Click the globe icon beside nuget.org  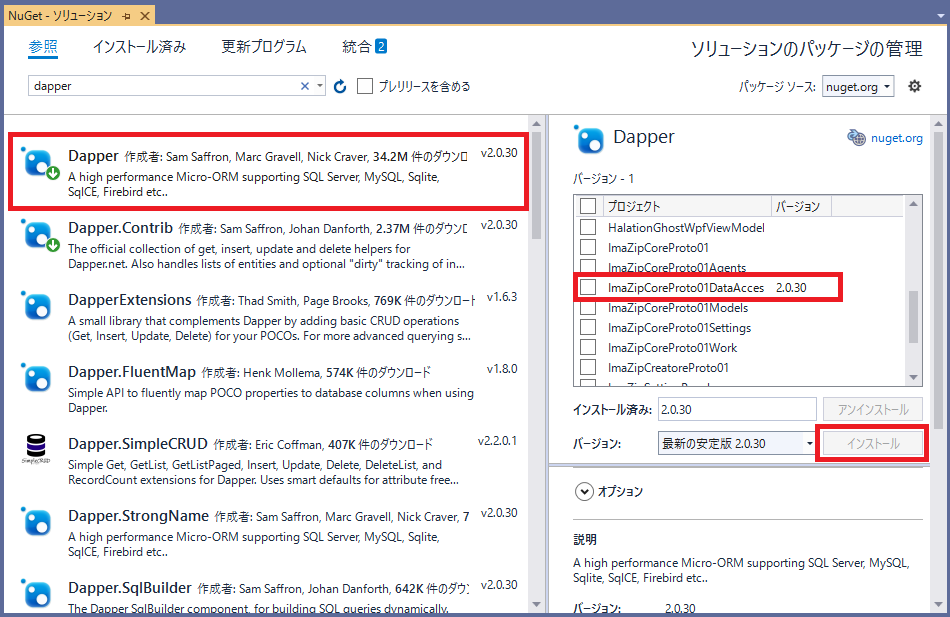tap(856, 138)
